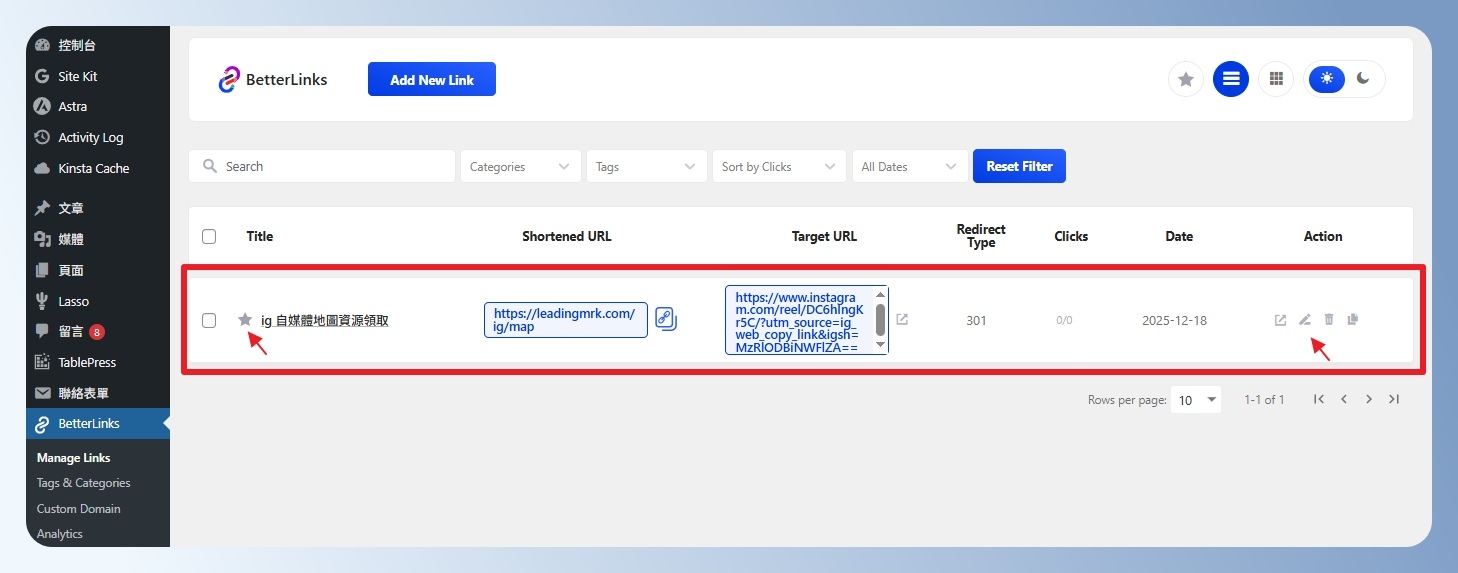Screen dimensions: 1458x573
Task: Check the select-all checkbox in table header
Action: click(x=209, y=237)
